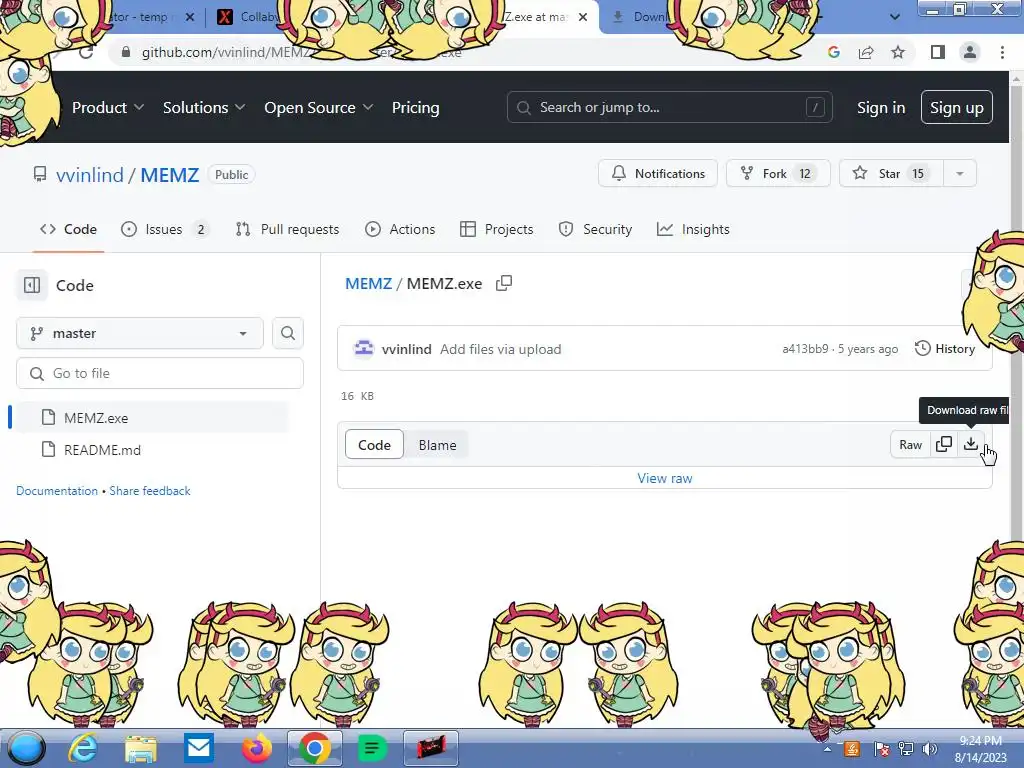This screenshot has height=768, width=1024.
Task: Show hidden tray icons arrow
Action: [x=827, y=749]
